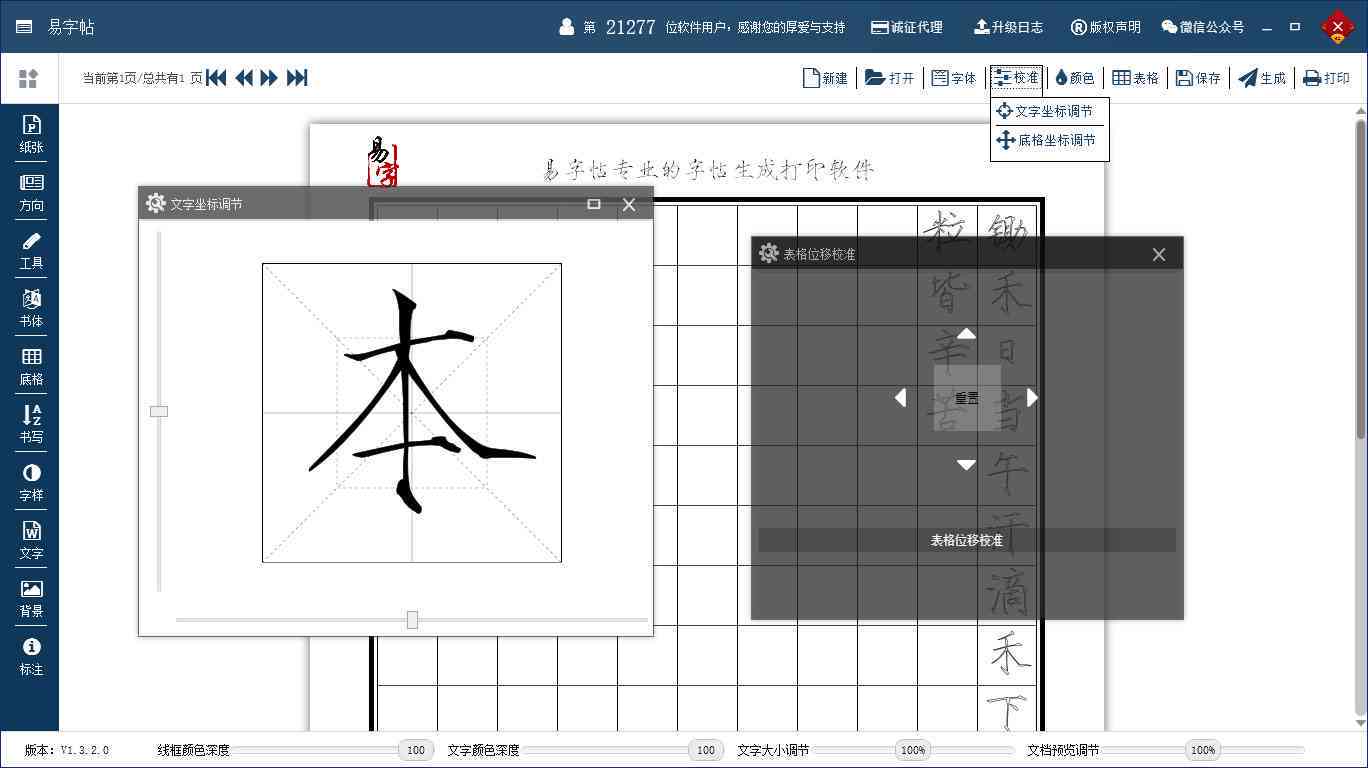Viewport: 1368px width, 768px height.
Task: Click the 易字 logo on the page
Action: pyautogui.click(x=382, y=162)
